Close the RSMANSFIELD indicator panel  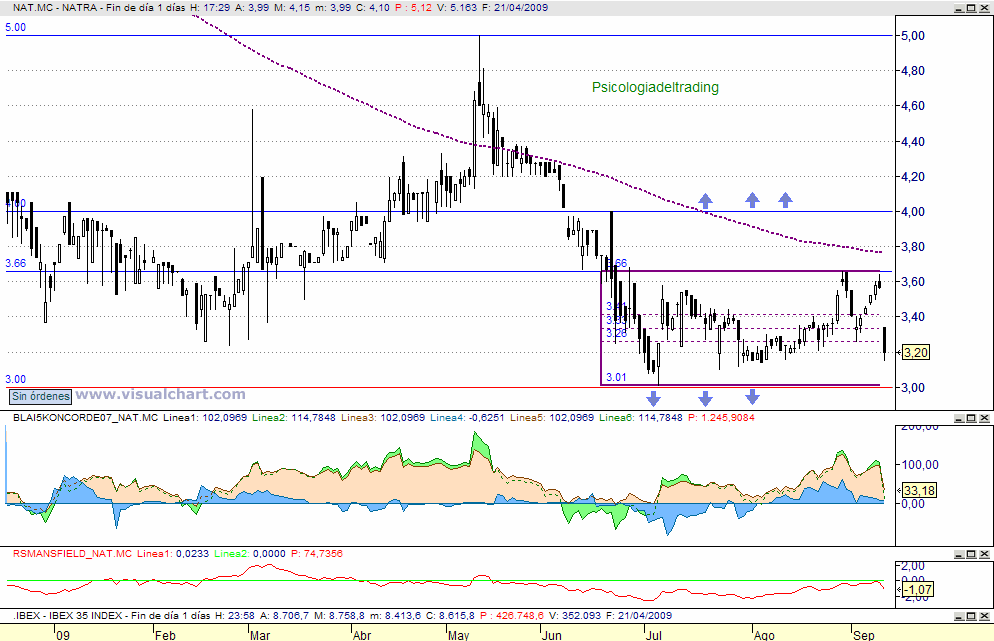pos(984,554)
